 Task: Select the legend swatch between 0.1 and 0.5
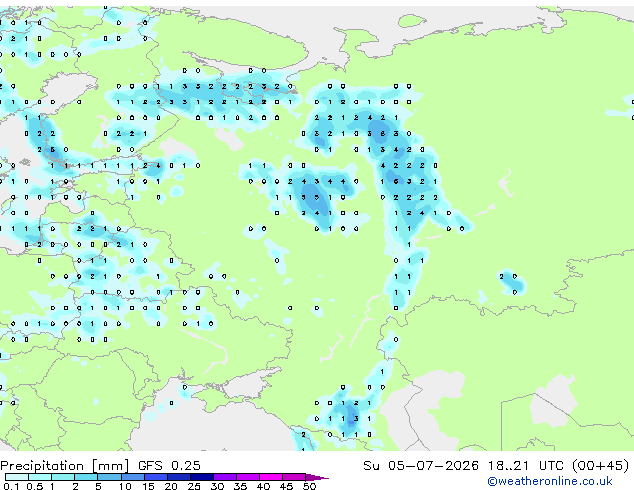click(17, 477)
